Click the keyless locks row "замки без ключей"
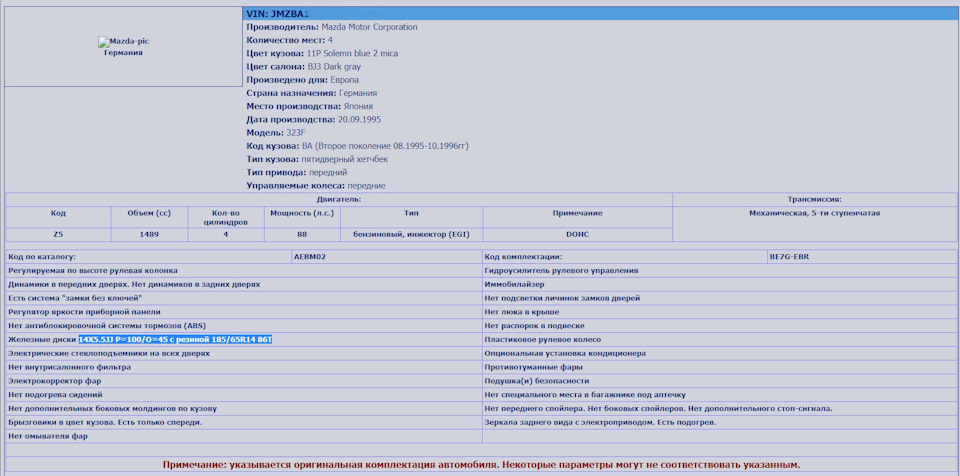Viewport: 960px width, 476px height. point(244,298)
